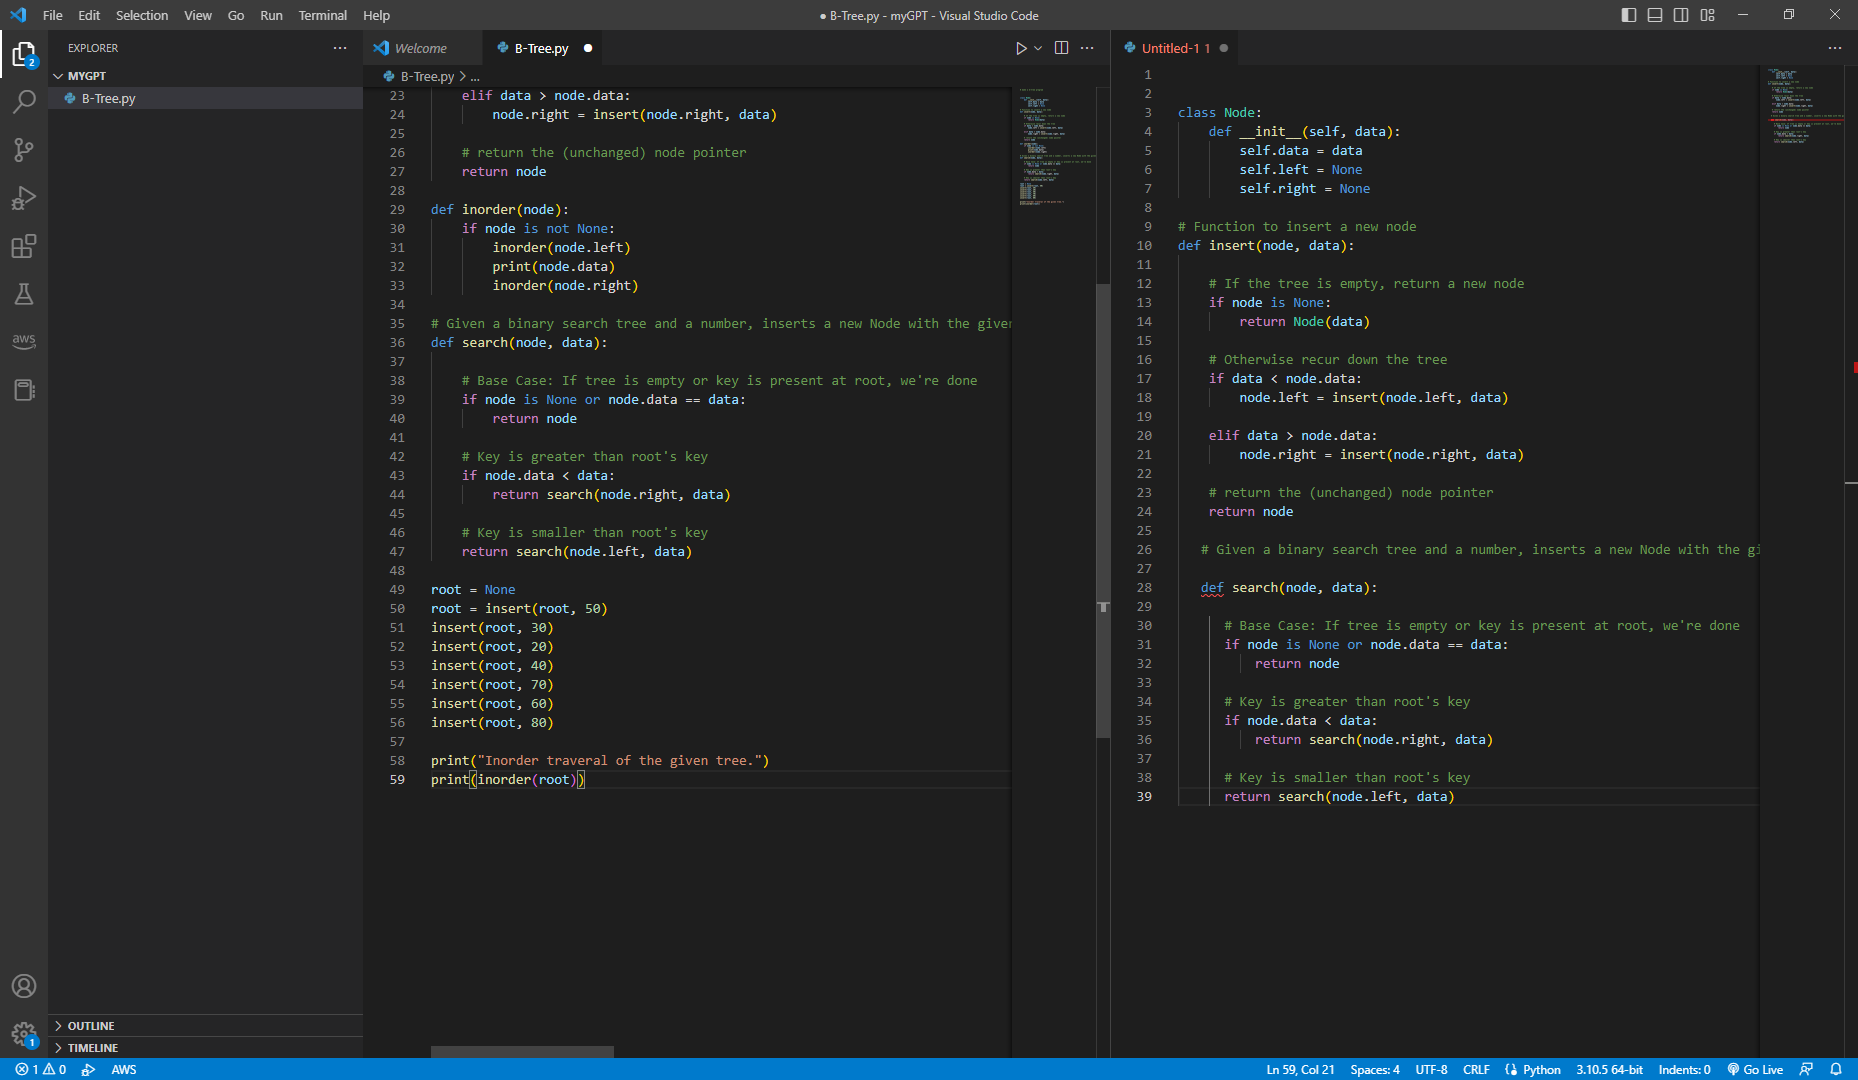Change UTF-8 encoding in status bar
Viewport: 1858px width, 1080px height.
pyautogui.click(x=1431, y=1069)
